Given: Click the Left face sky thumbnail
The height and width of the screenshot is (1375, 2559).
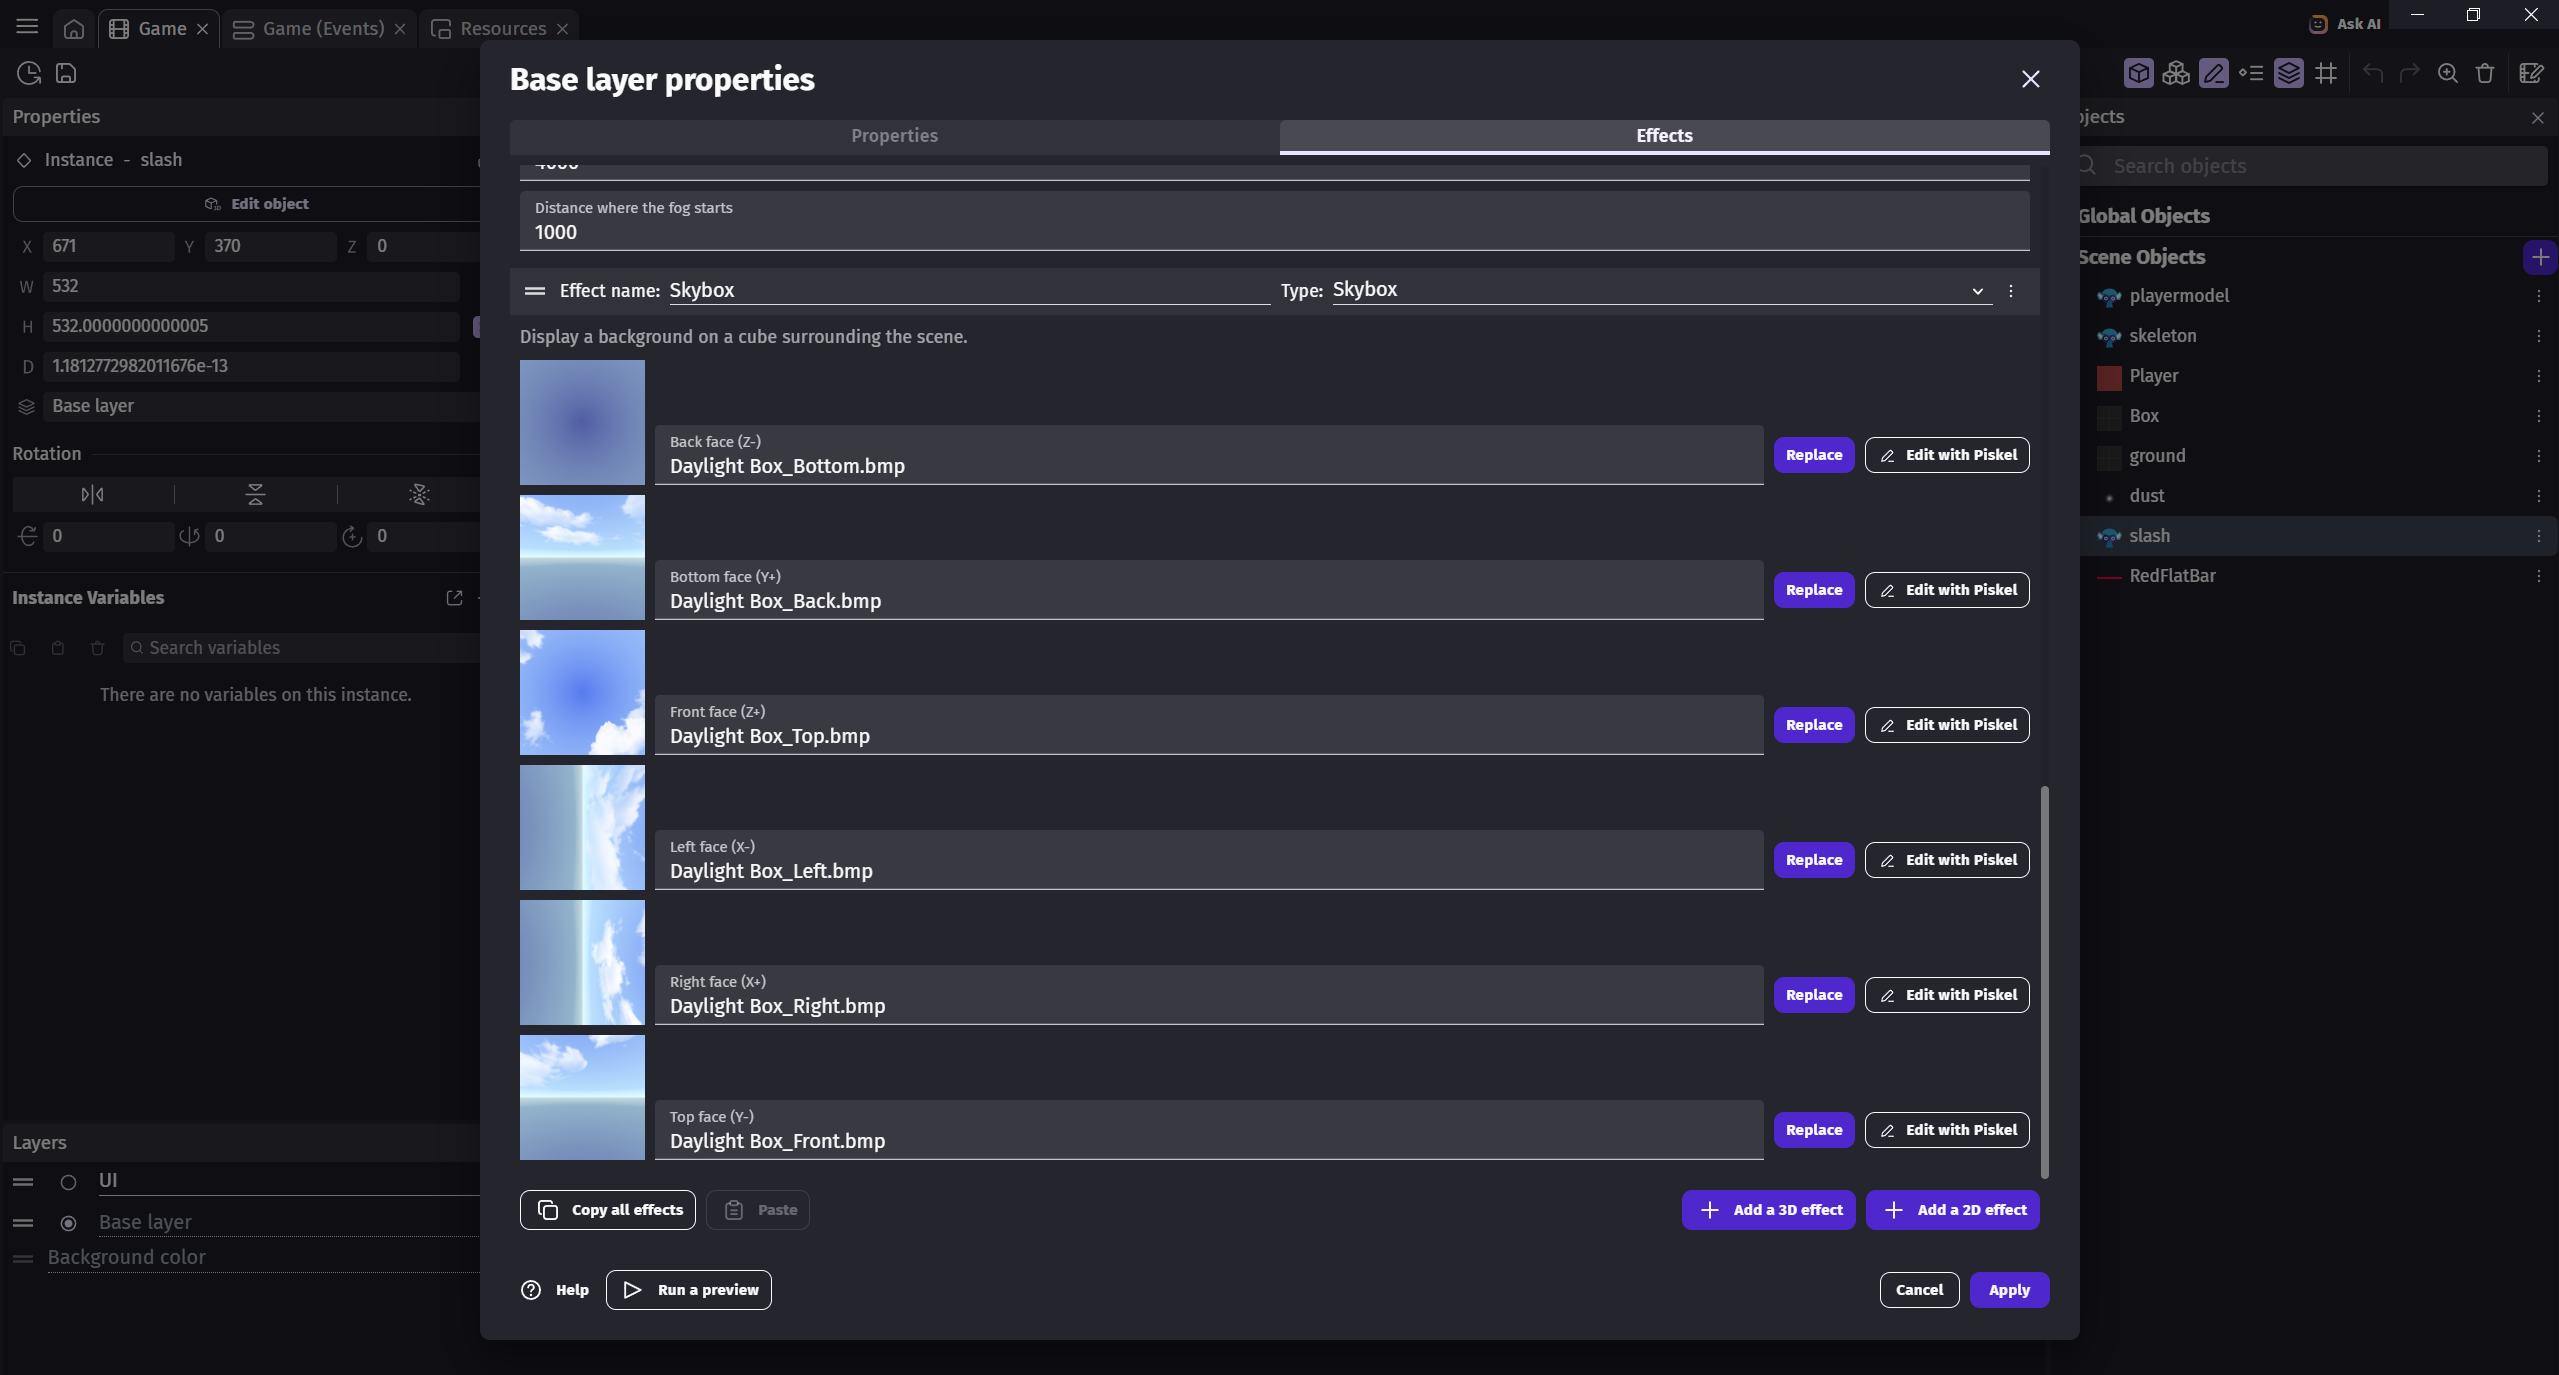Looking at the screenshot, I should [582, 828].
